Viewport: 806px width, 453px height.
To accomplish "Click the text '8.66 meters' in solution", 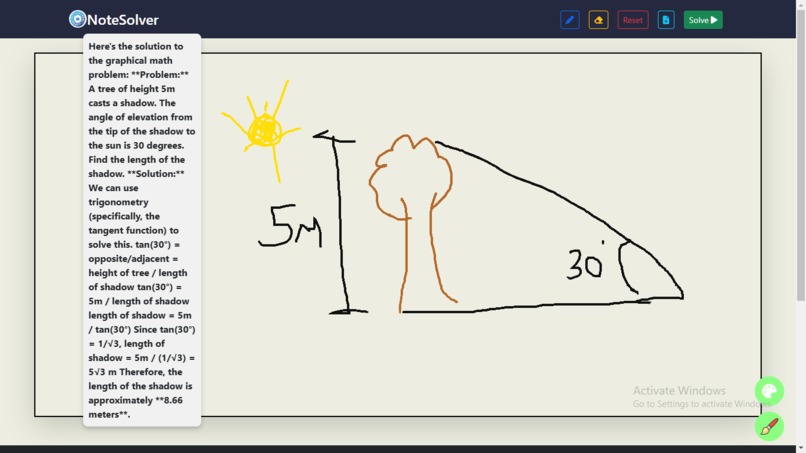I will pyautogui.click(x=135, y=407).
